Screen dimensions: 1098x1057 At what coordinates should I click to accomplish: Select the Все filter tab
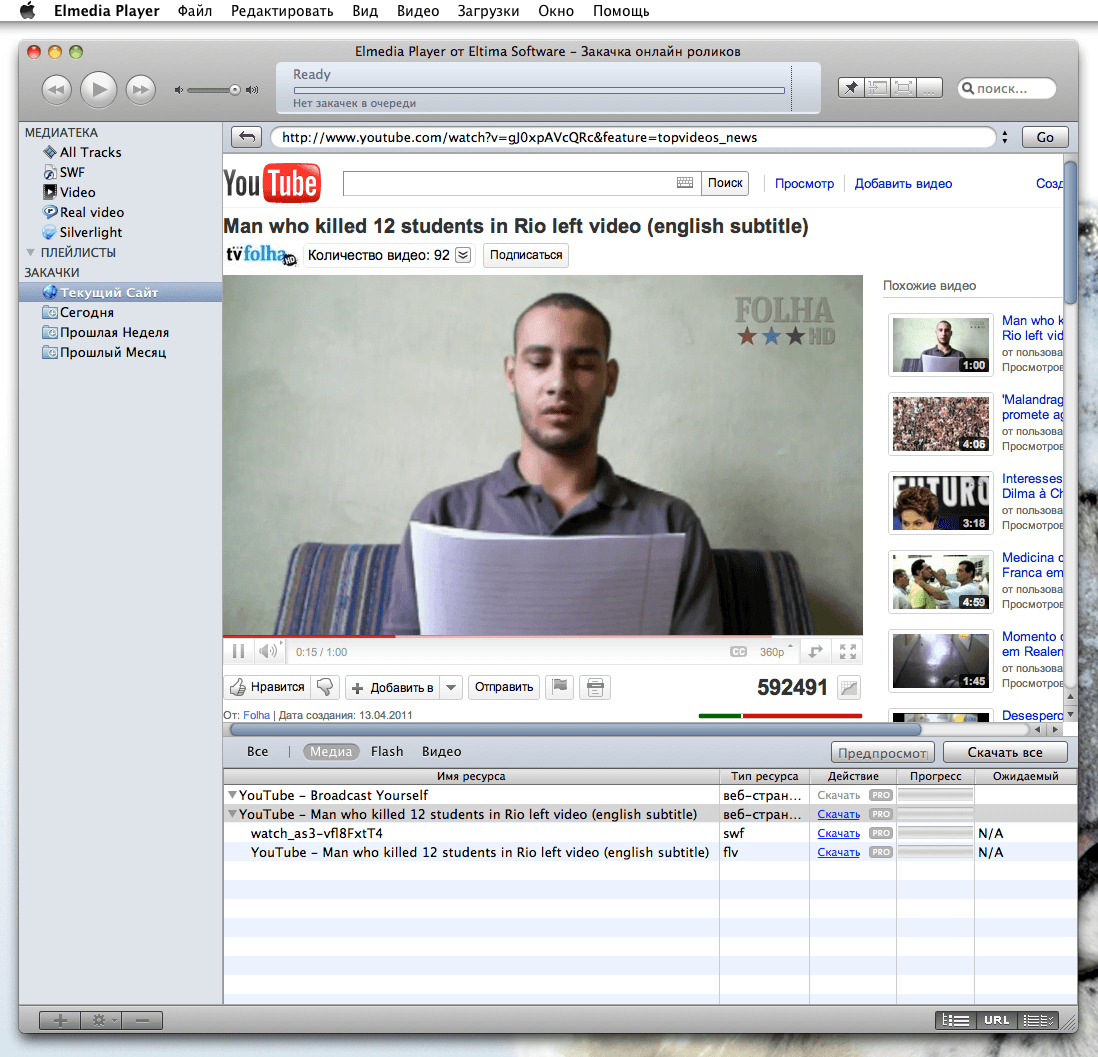tap(257, 752)
